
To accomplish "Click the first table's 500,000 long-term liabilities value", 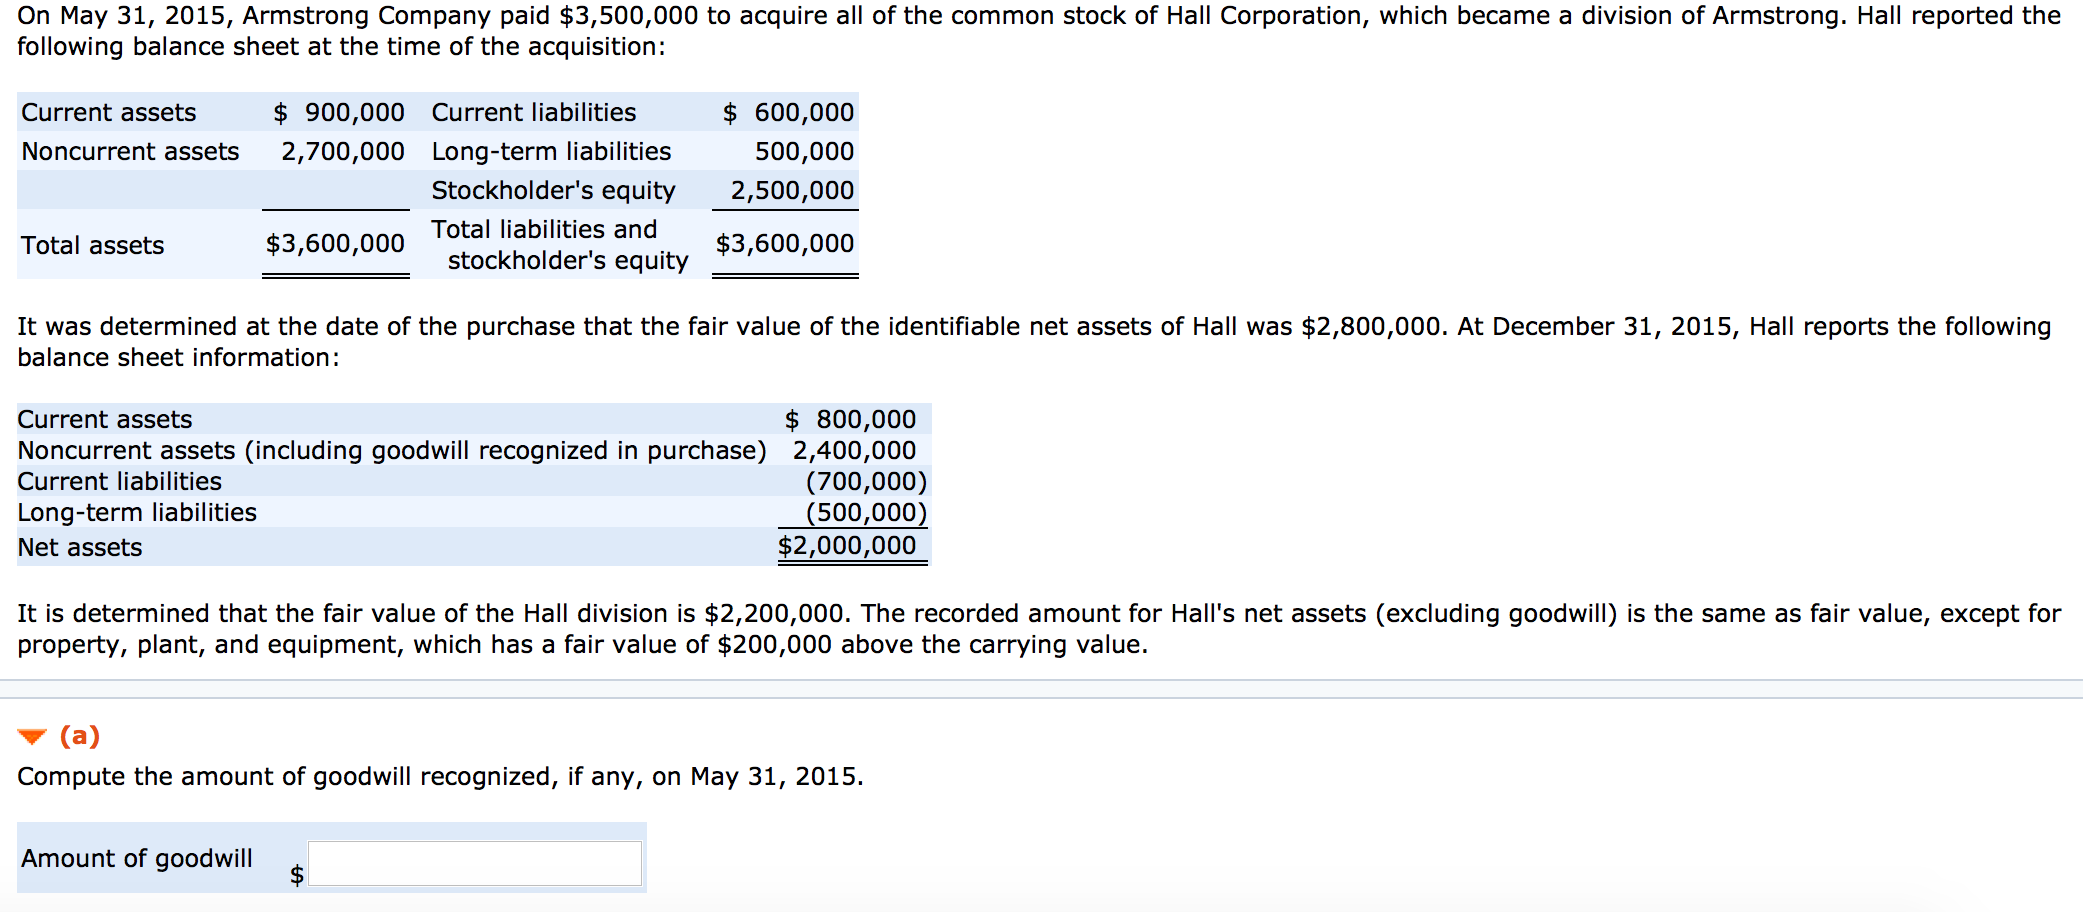I will pos(805,151).
